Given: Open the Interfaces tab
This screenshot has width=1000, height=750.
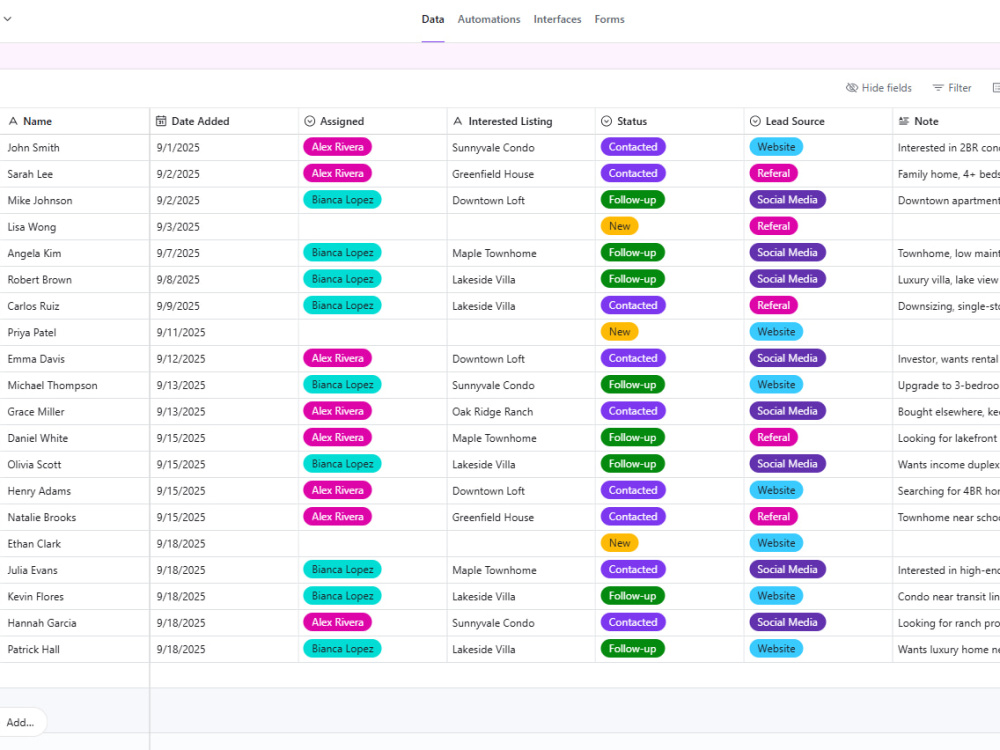Looking at the screenshot, I should click(x=557, y=20).
